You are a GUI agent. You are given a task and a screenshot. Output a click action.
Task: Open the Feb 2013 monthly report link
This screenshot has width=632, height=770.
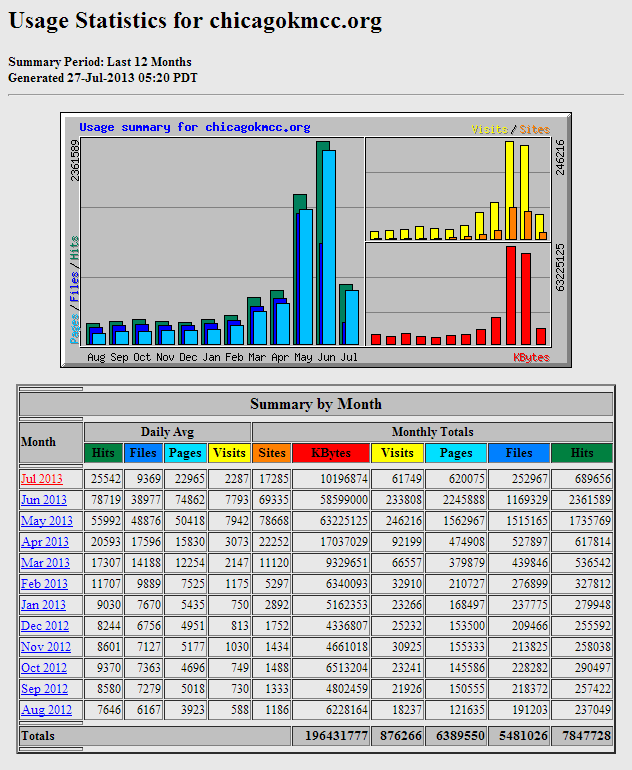click(44, 584)
